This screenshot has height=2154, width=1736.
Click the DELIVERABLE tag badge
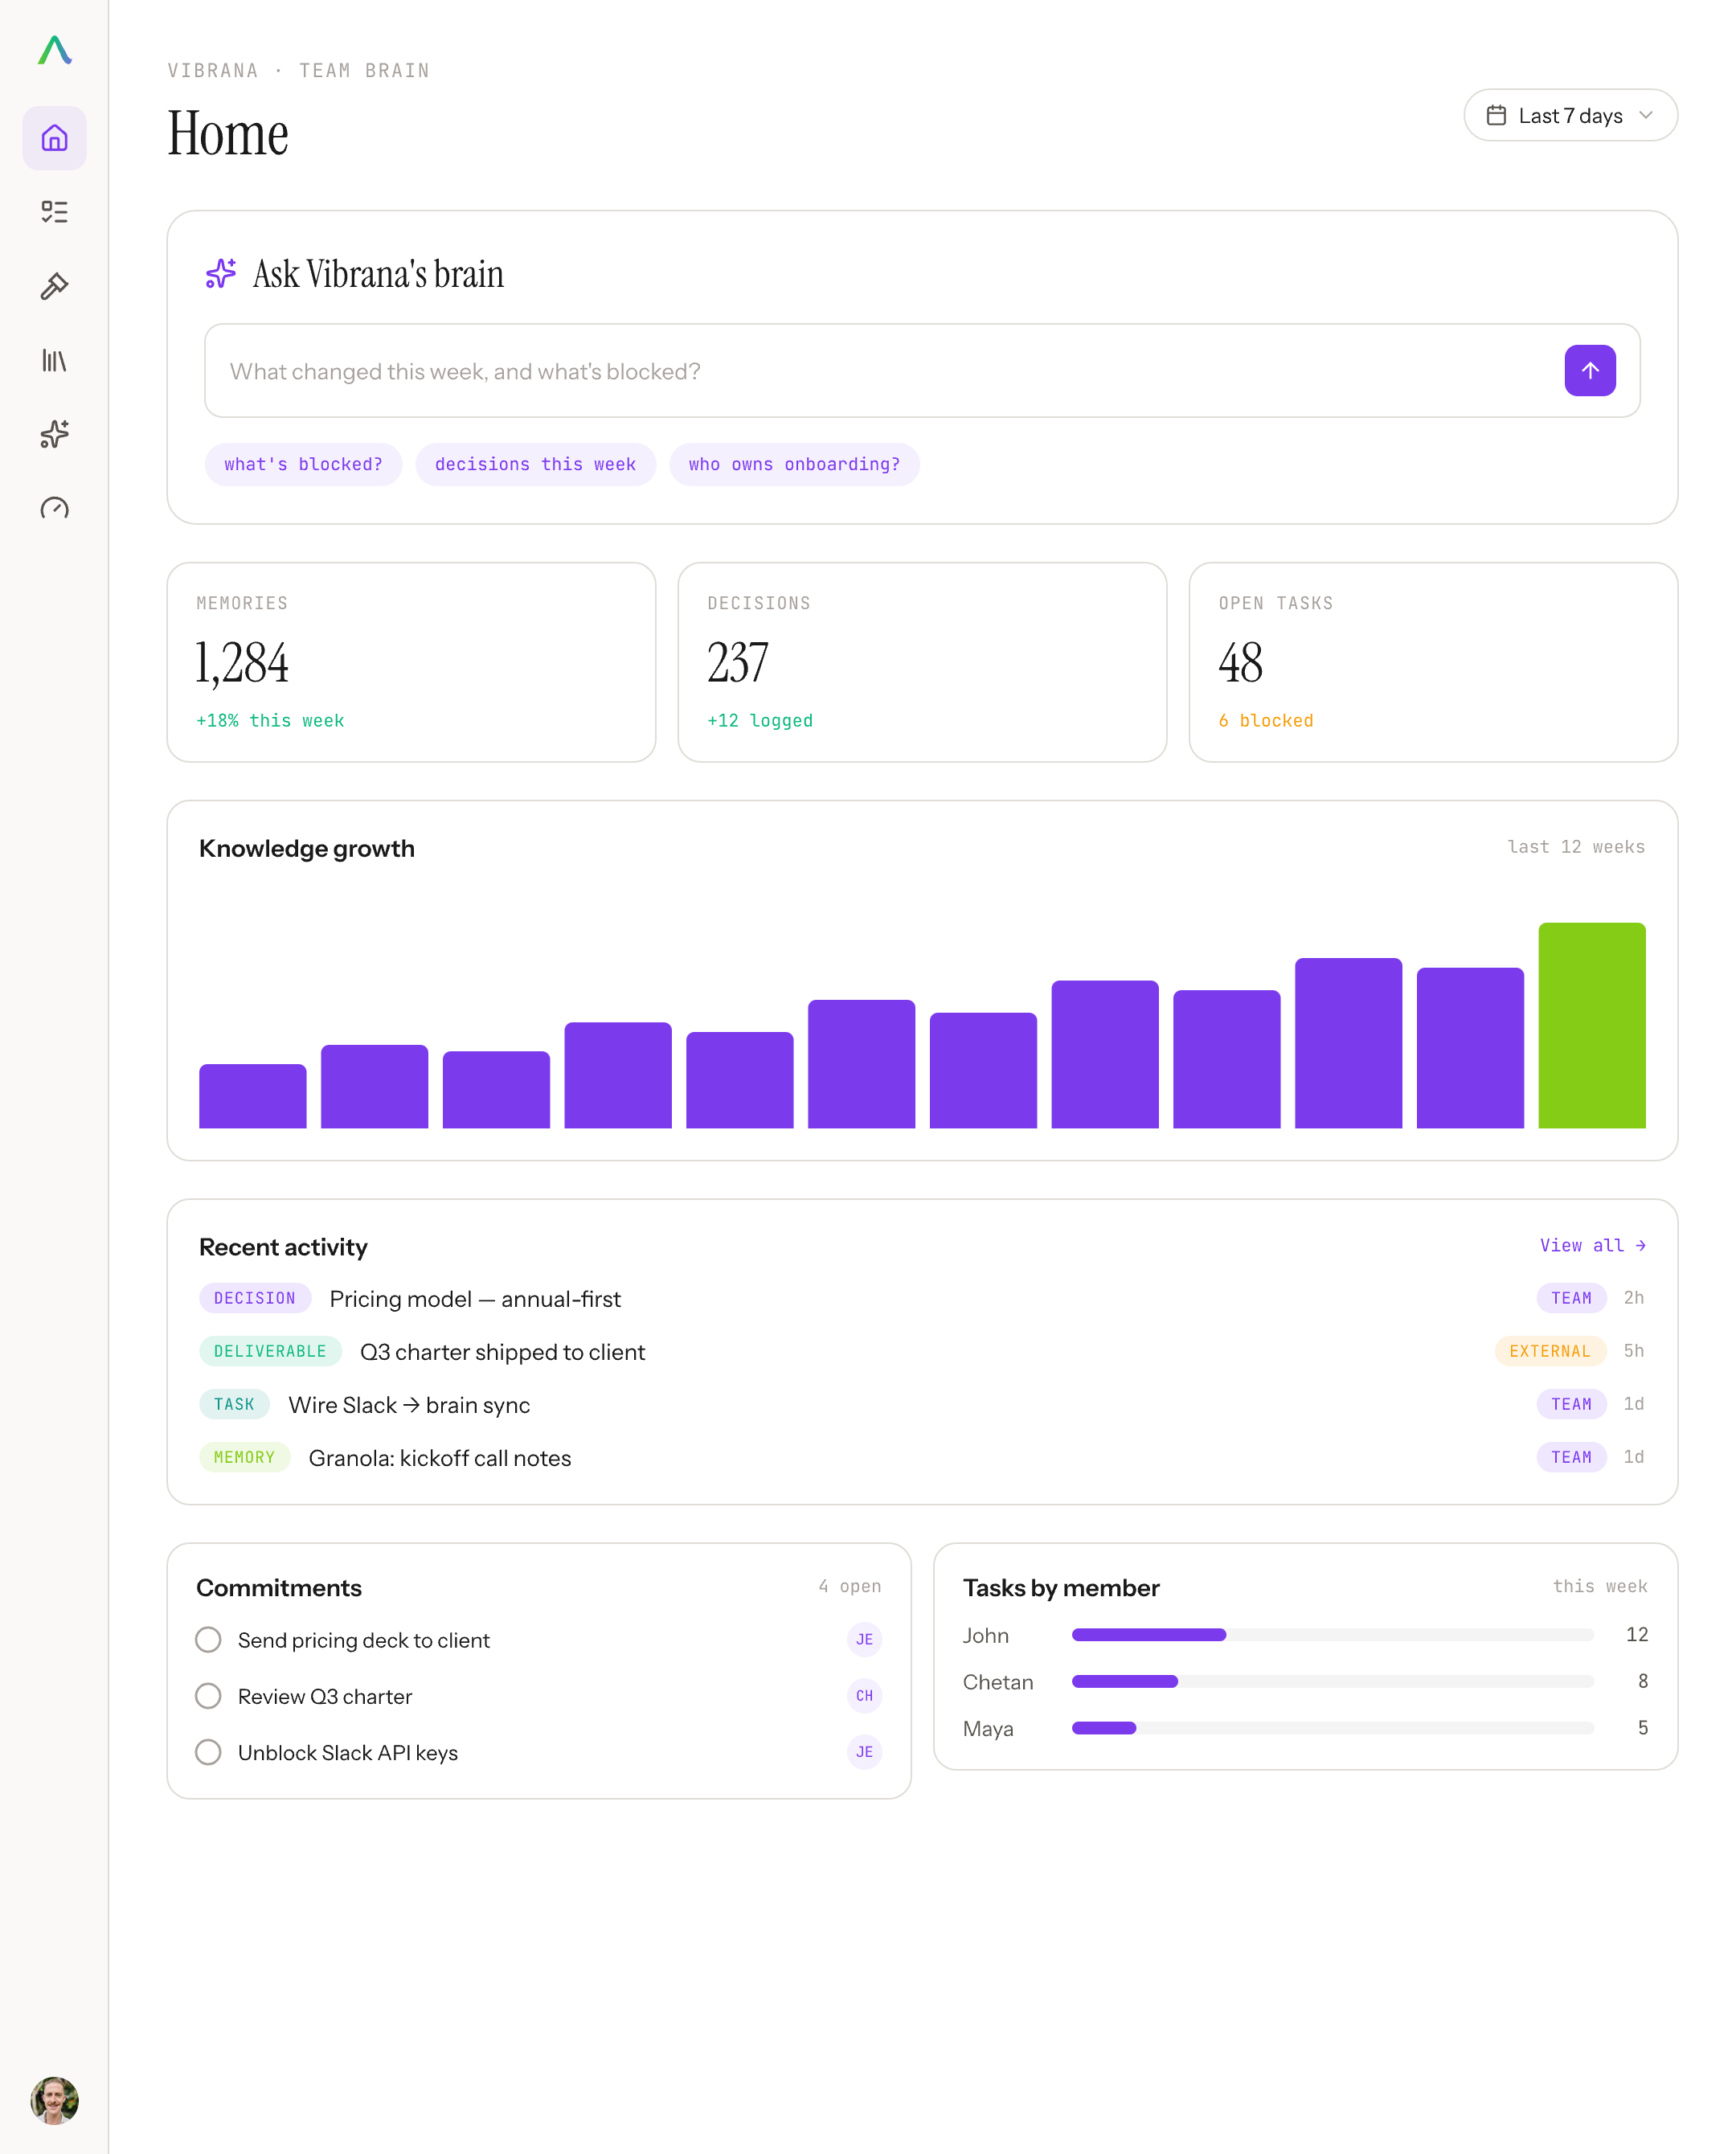(x=270, y=1351)
